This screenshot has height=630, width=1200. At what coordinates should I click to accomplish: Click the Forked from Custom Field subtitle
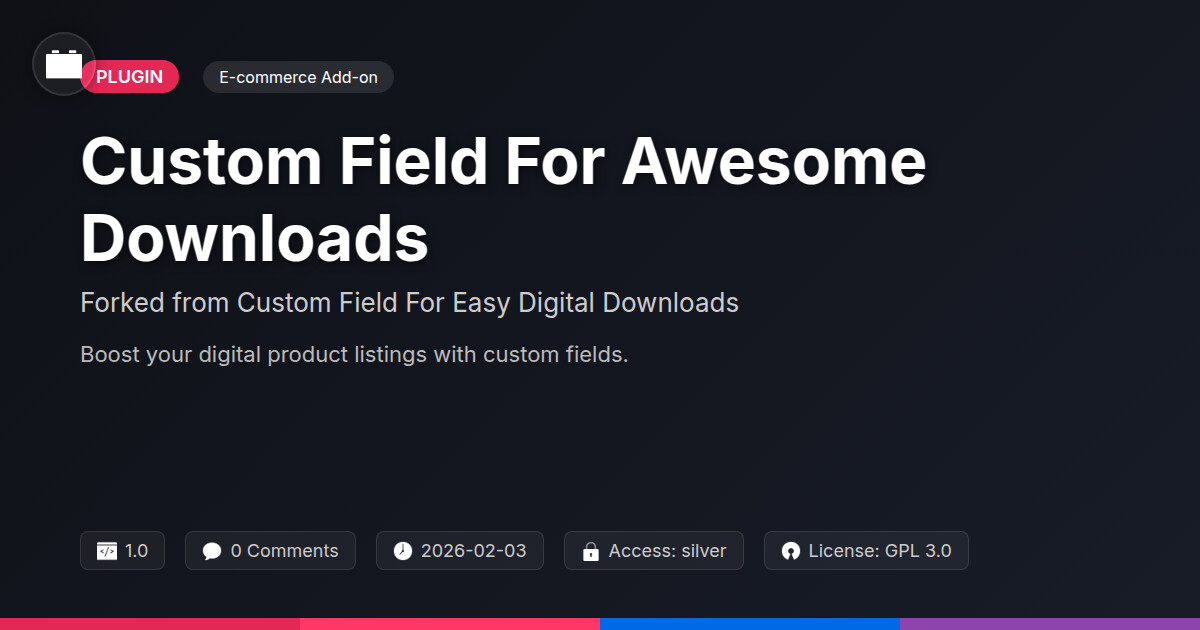click(409, 303)
